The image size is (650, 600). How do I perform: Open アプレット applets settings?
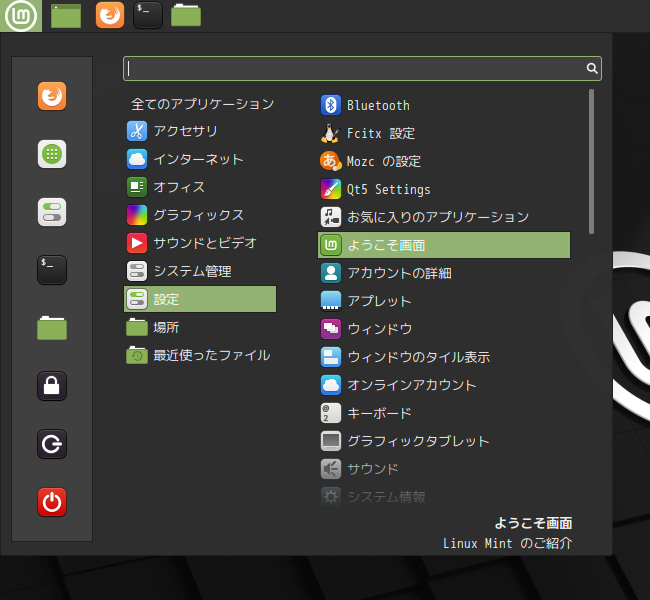click(444, 301)
